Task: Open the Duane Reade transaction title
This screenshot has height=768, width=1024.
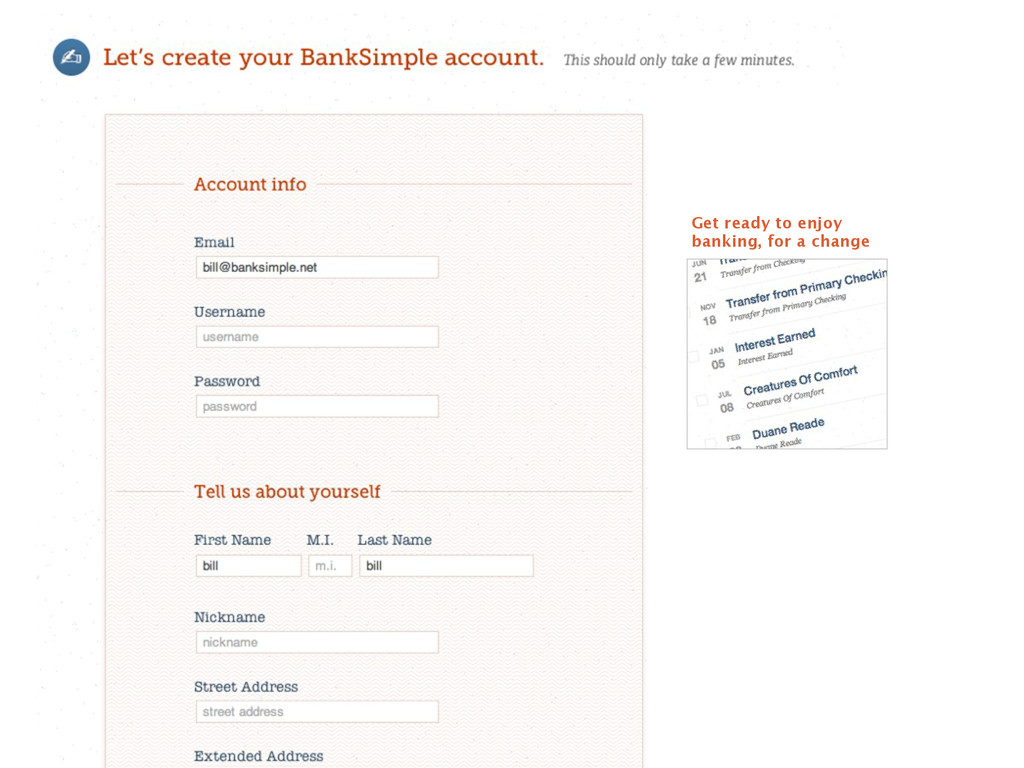Action: 788,429
